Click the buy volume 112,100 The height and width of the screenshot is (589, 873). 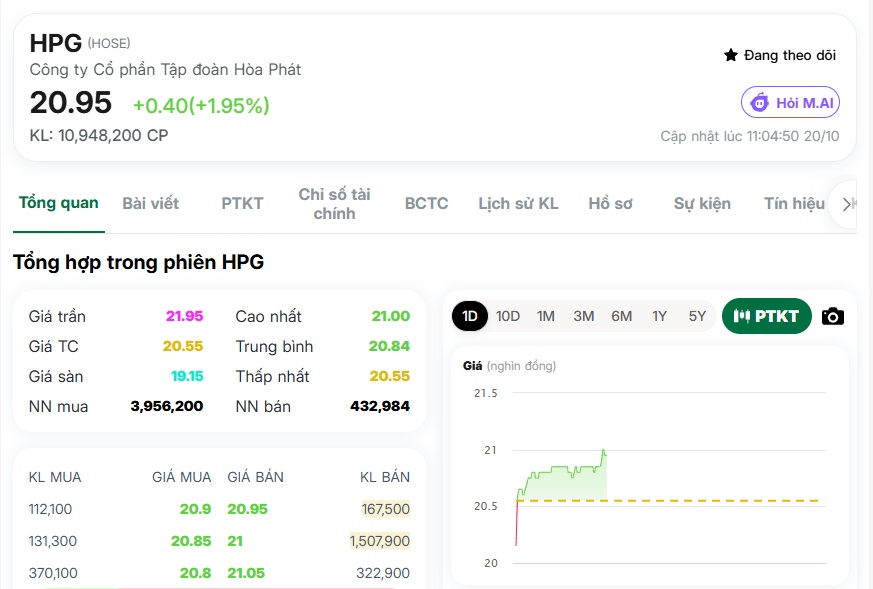coord(50,509)
